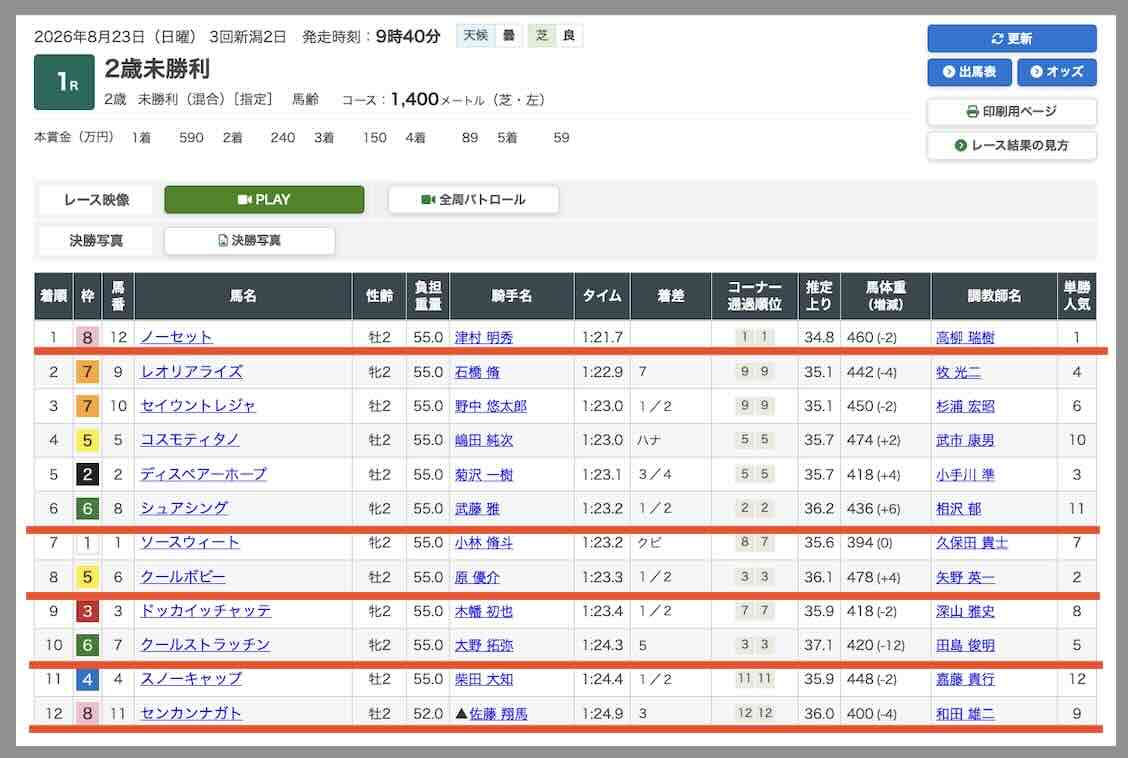Open trainer link 牧 光二

coord(958,372)
